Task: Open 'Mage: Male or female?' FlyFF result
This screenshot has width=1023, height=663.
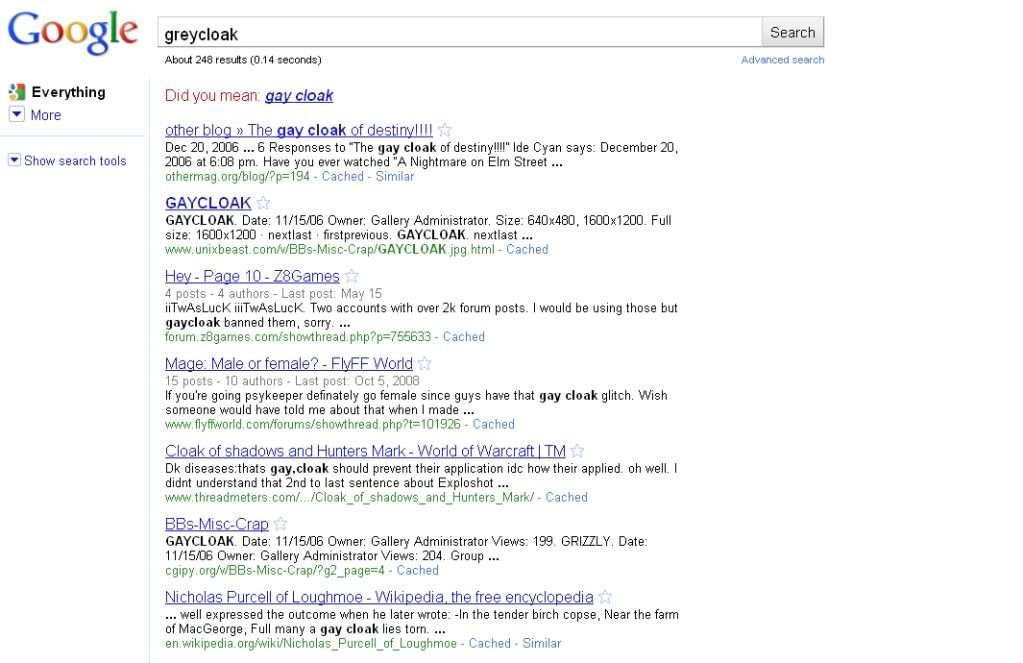Action: [x=288, y=364]
